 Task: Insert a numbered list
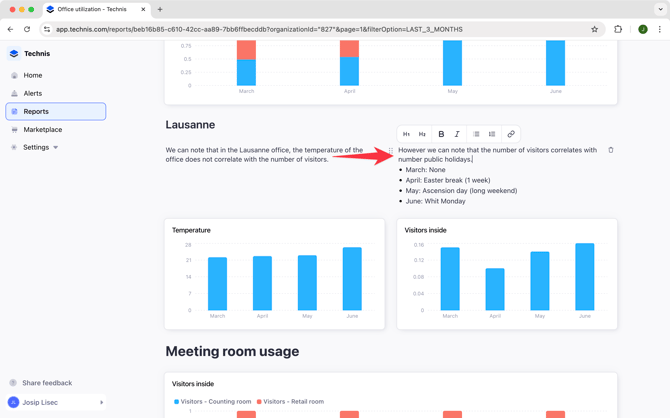click(x=492, y=134)
